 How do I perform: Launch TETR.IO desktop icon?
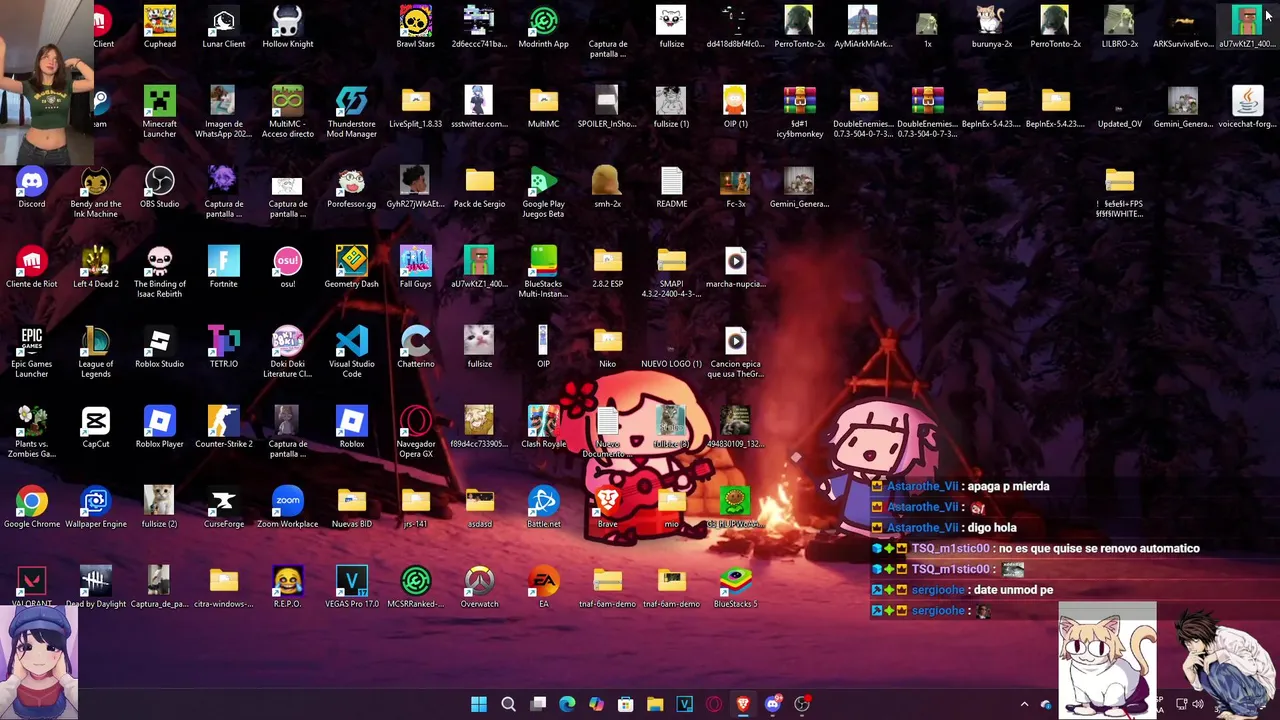click(224, 347)
